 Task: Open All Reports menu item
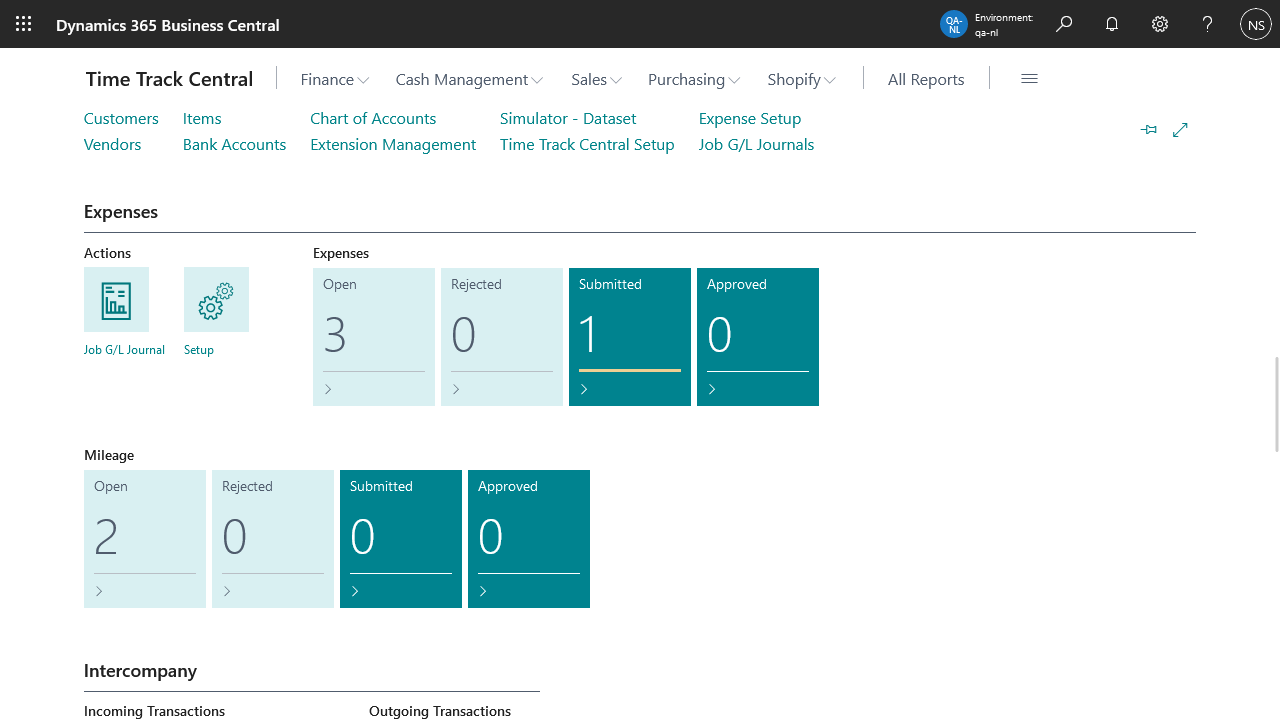(926, 80)
